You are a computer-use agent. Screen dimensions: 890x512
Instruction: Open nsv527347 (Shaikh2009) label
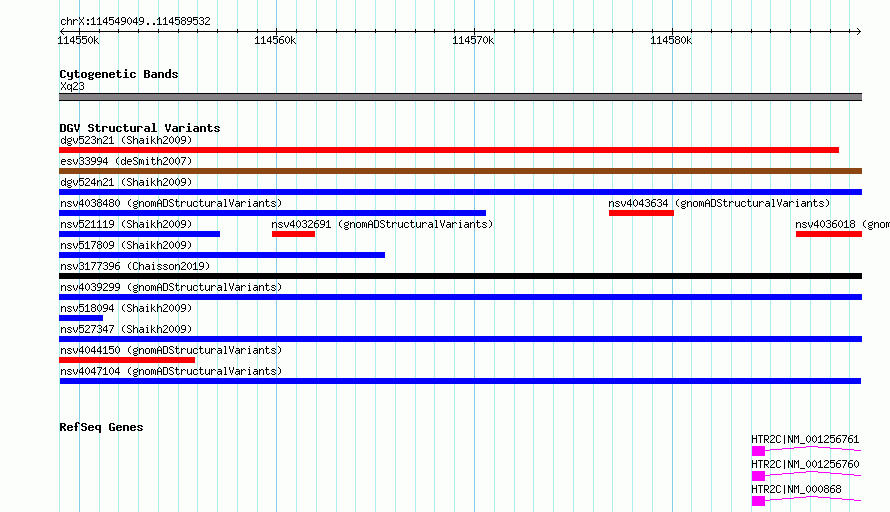point(126,329)
